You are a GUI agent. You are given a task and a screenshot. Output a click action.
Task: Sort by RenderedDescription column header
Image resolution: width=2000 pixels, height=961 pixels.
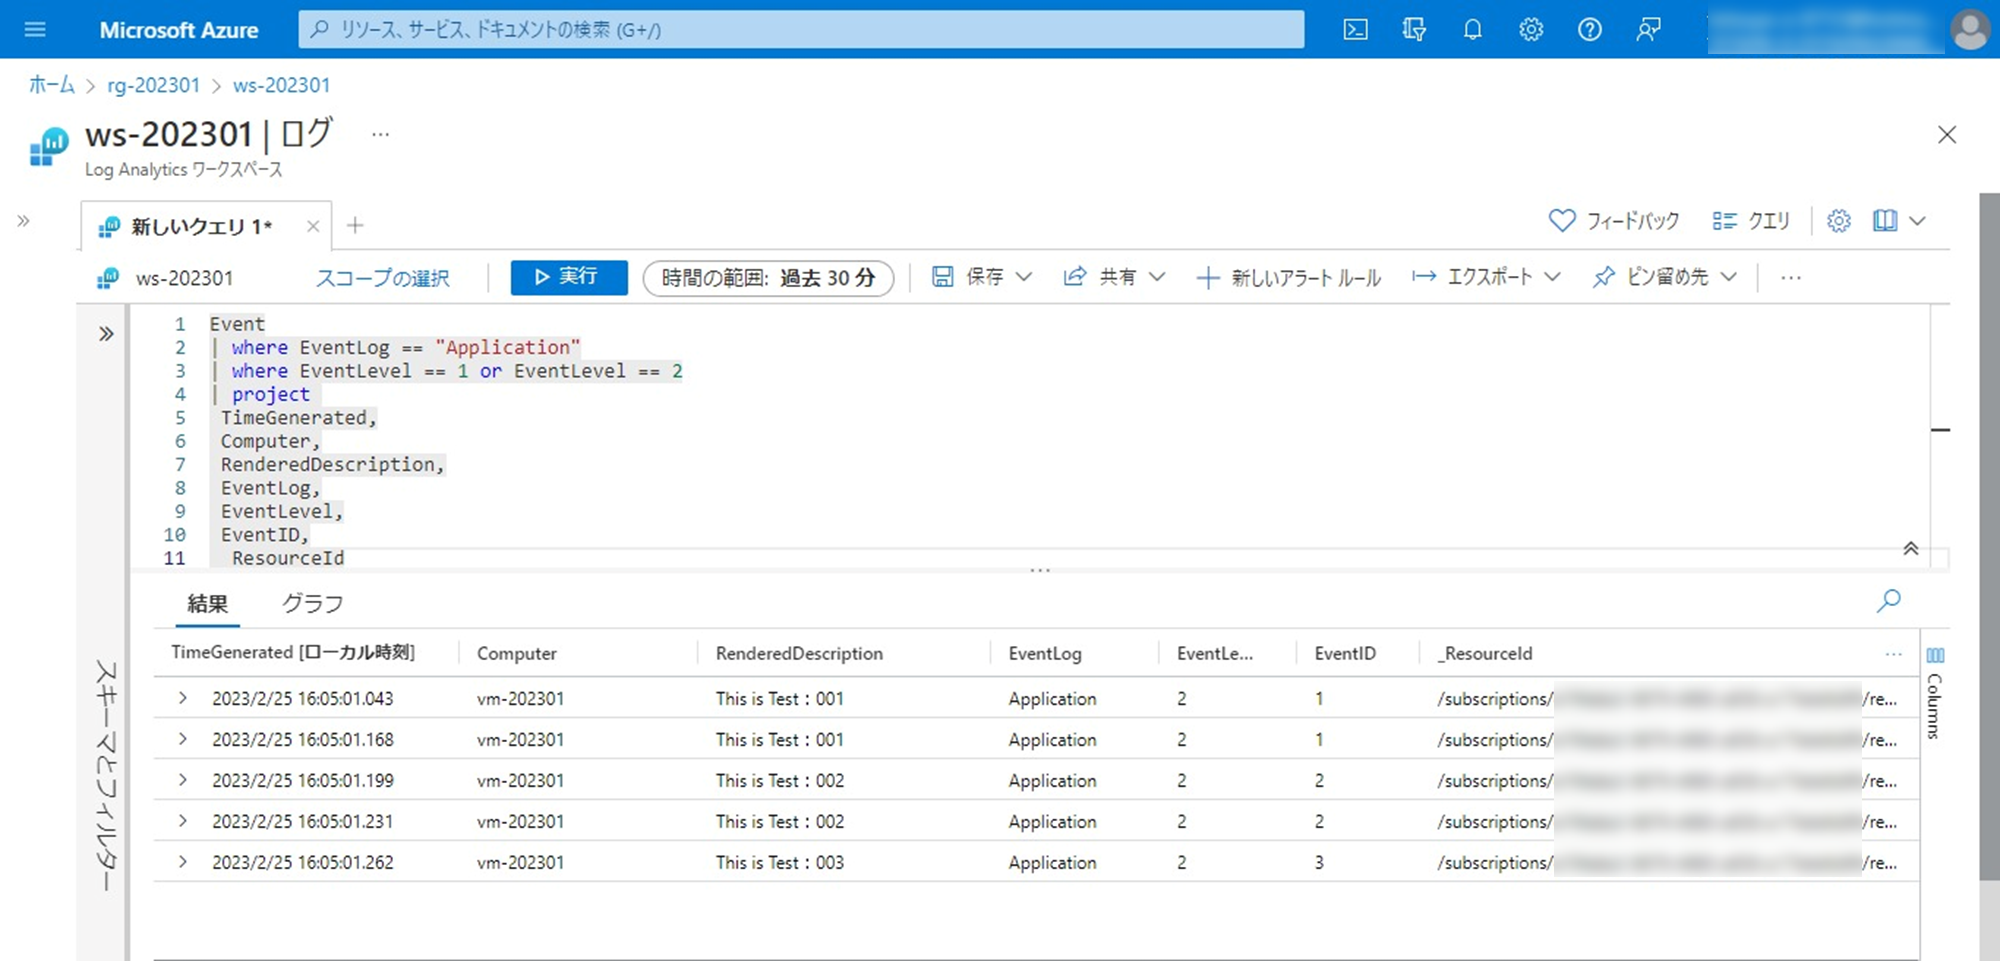click(x=799, y=653)
